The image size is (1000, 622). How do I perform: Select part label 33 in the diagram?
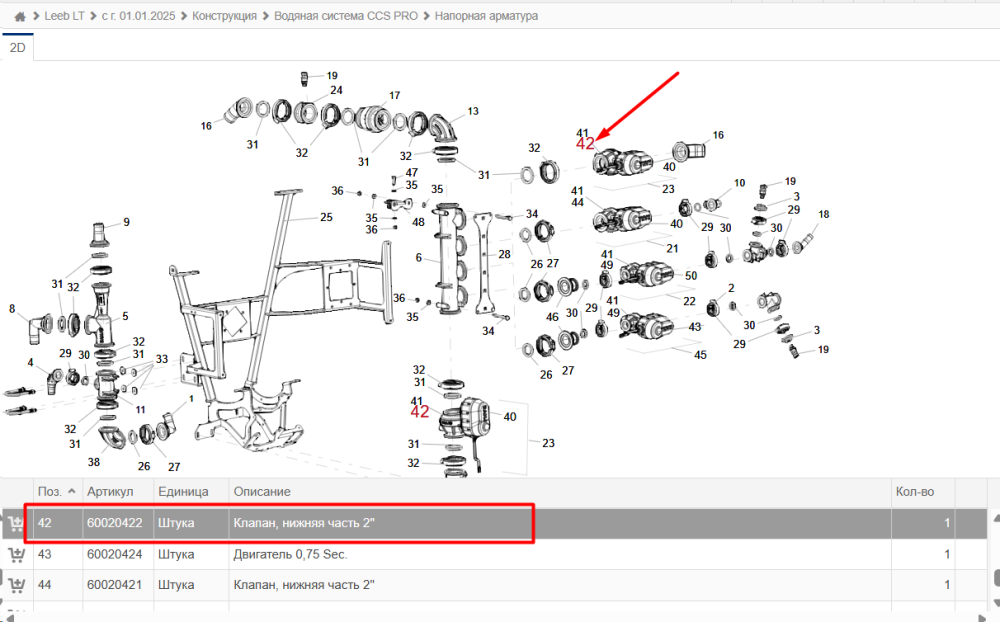162,360
